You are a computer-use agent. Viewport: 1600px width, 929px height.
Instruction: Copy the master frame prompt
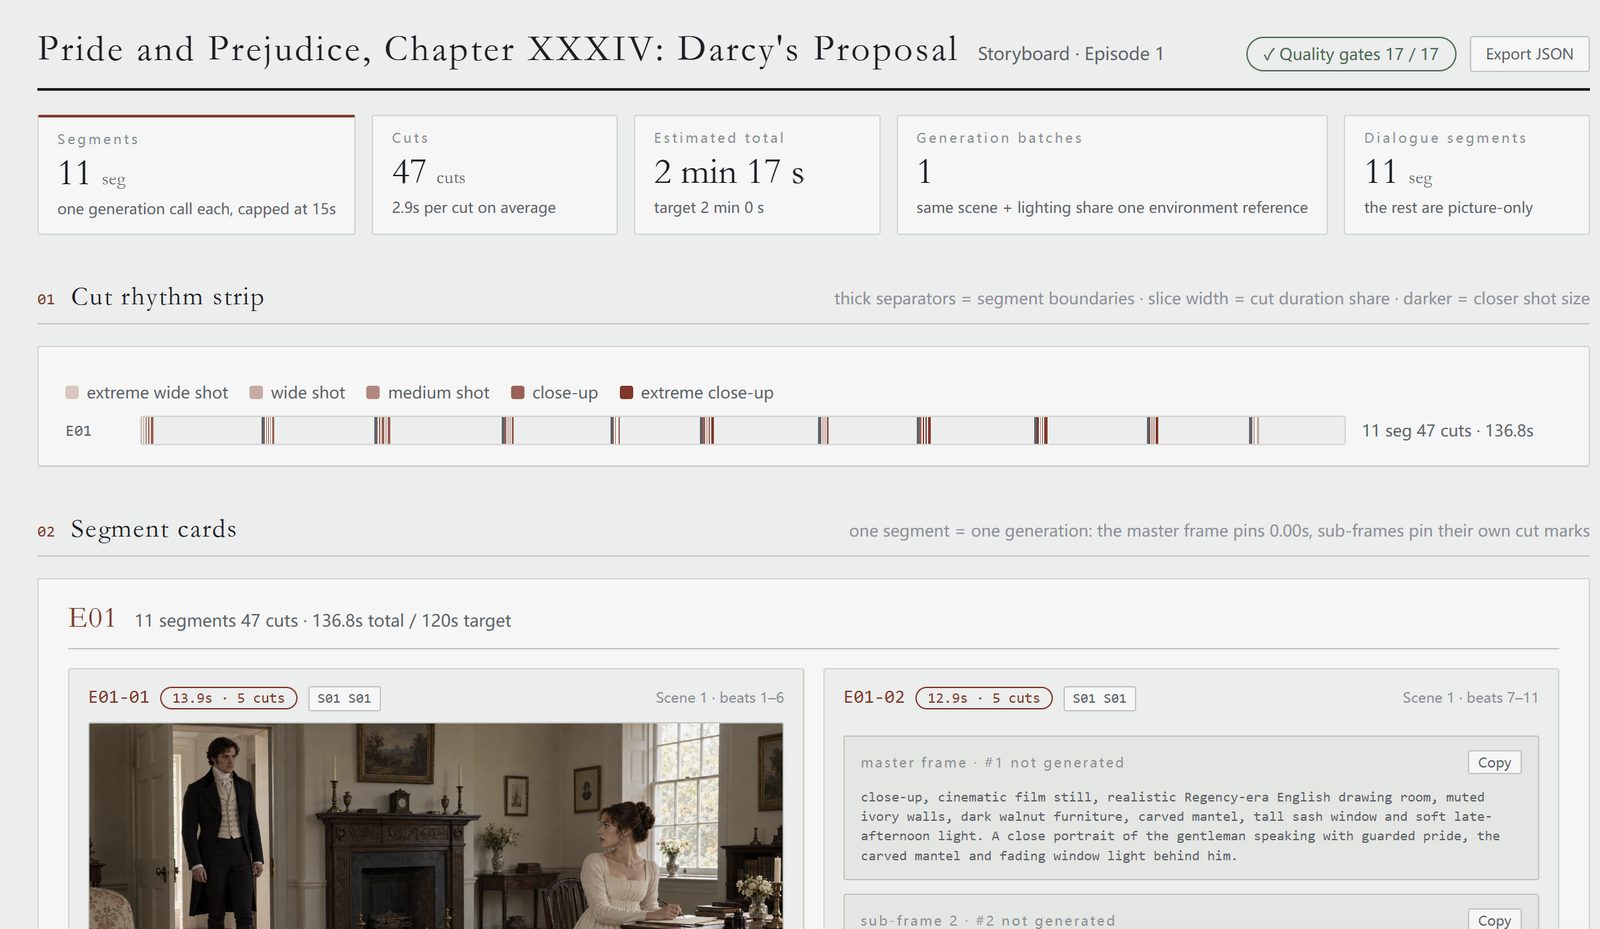pyautogui.click(x=1494, y=762)
